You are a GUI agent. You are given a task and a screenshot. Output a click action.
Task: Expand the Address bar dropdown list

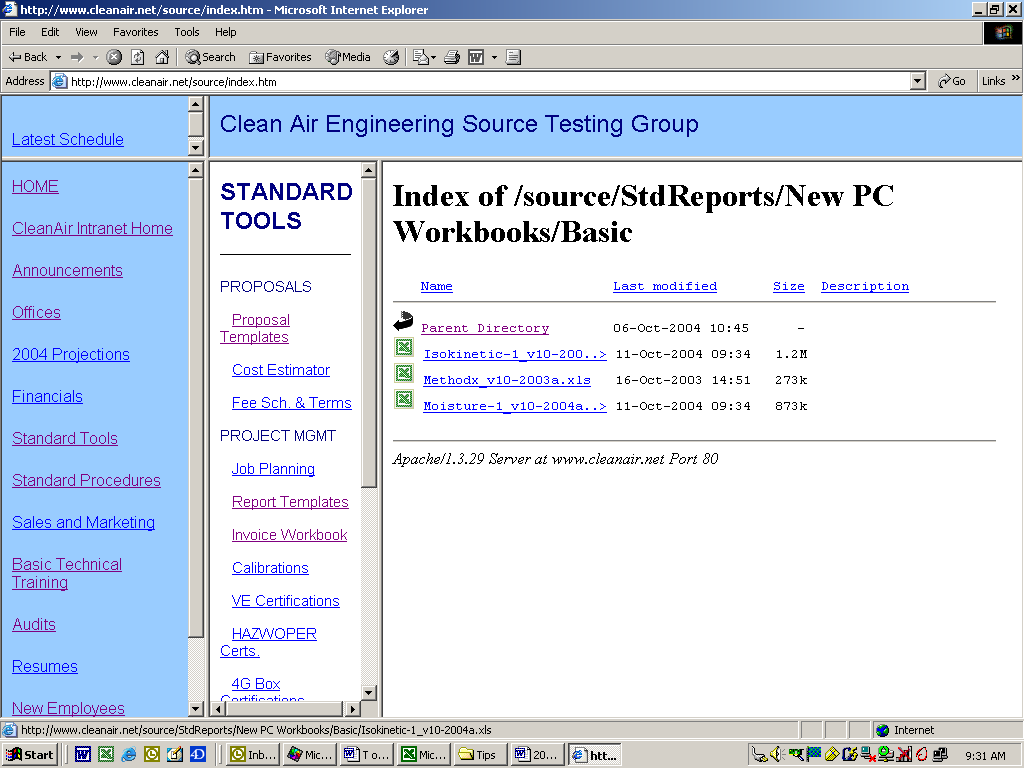tap(918, 81)
